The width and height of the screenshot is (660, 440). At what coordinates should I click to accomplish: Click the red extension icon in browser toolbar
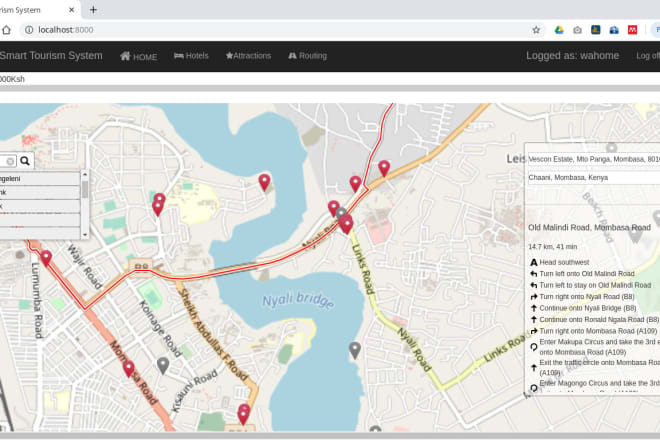[x=632, y=30]
